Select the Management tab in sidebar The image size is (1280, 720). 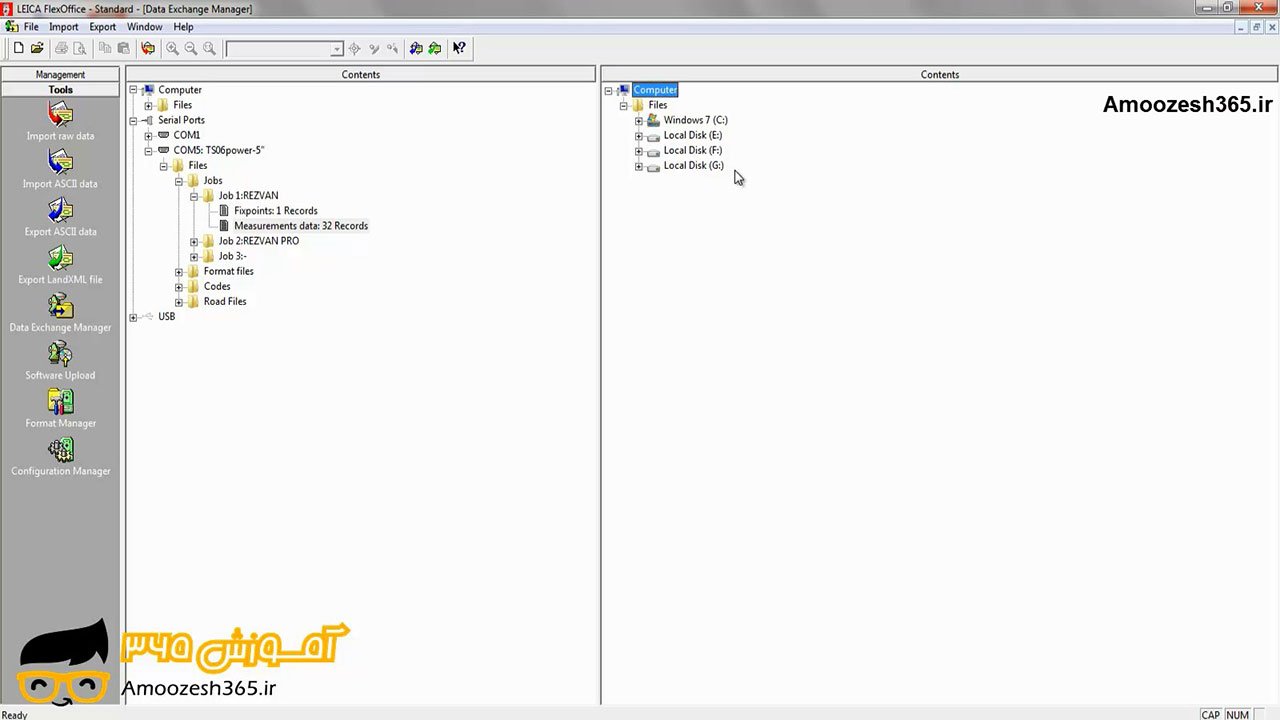(x=60, y=75)
